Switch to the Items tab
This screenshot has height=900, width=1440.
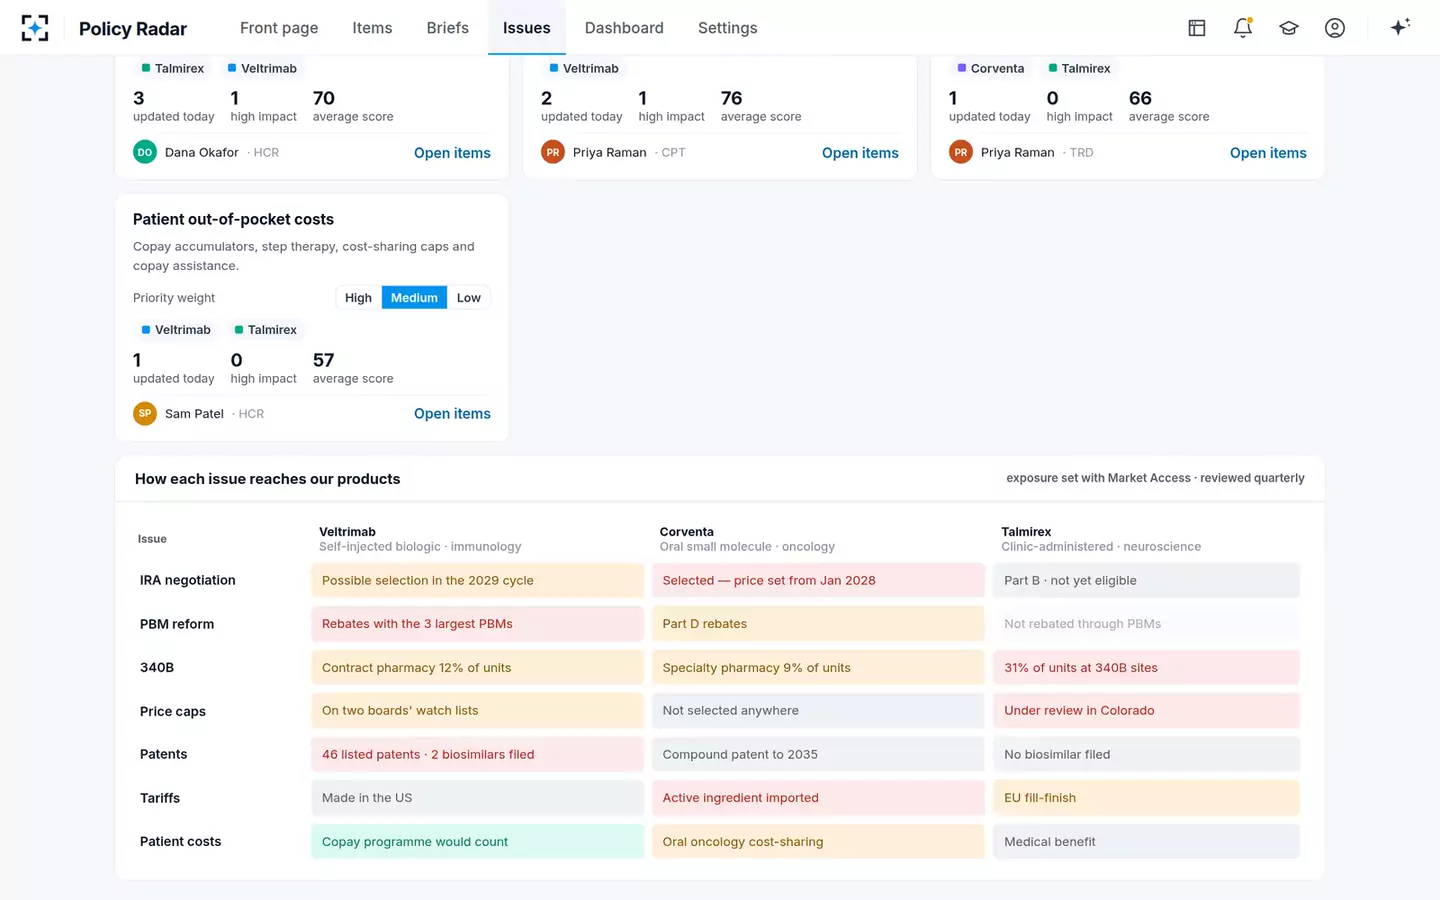[372, 28]
